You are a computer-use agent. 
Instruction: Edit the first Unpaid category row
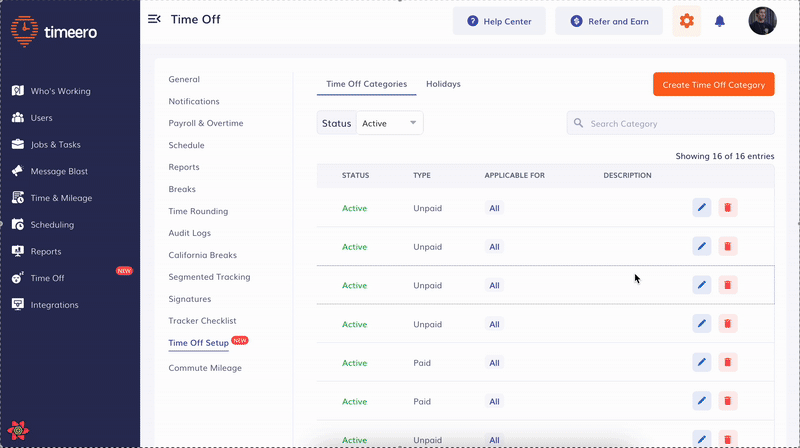[702, 208]
